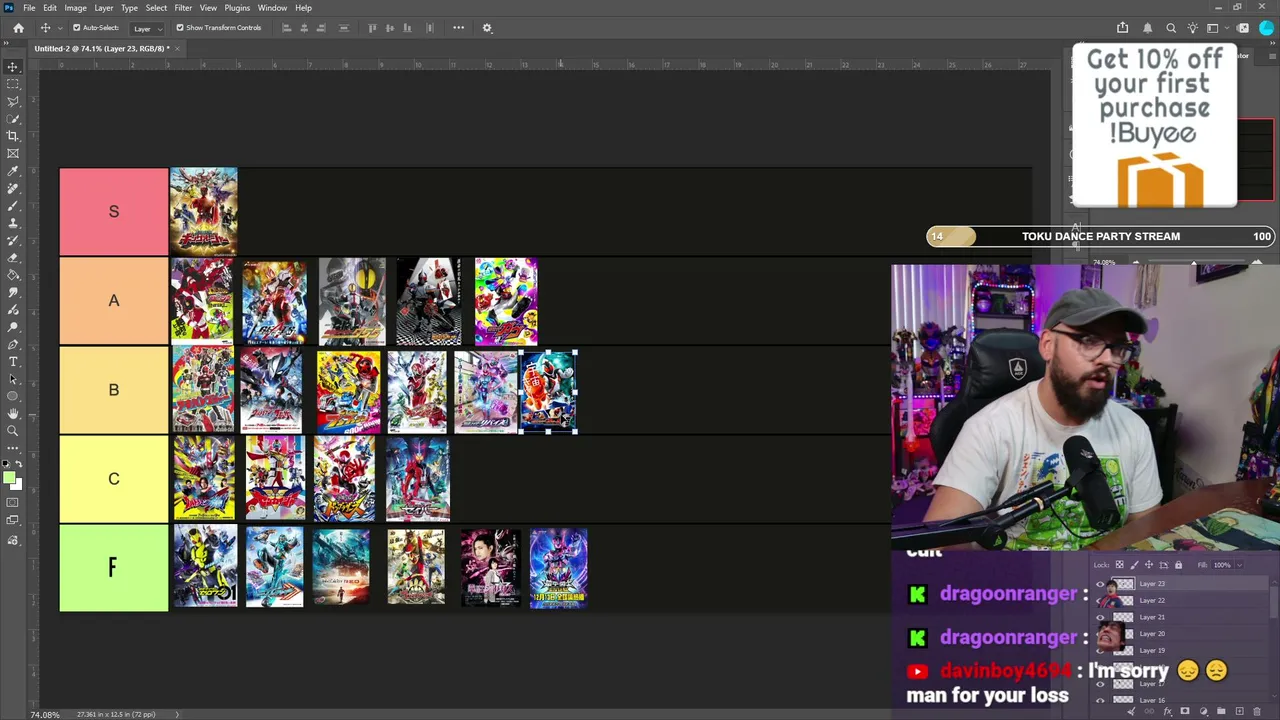Select the Pen tool
Viewport: 1280px width, 720px height.
click(13, 344)
